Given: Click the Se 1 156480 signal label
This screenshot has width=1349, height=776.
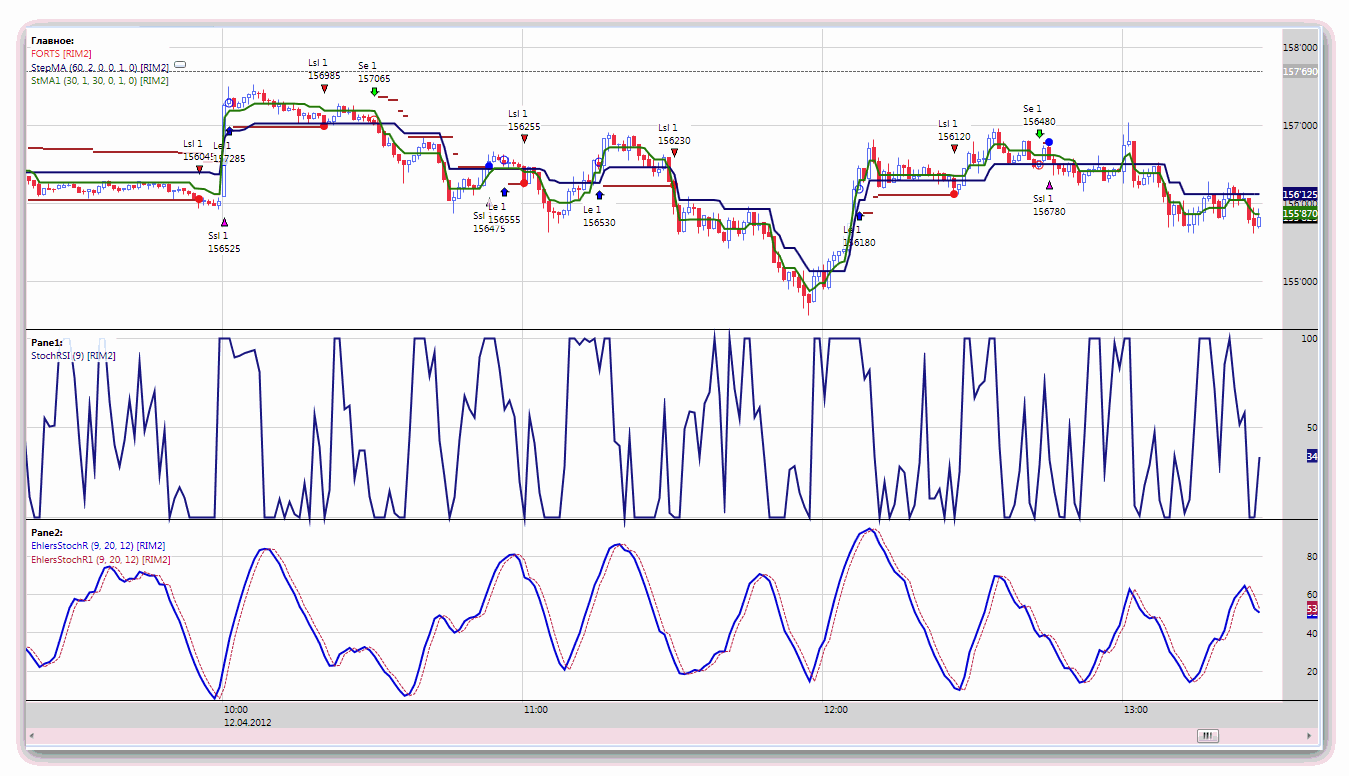Looking at the screenshot, I should (1039, 115).
